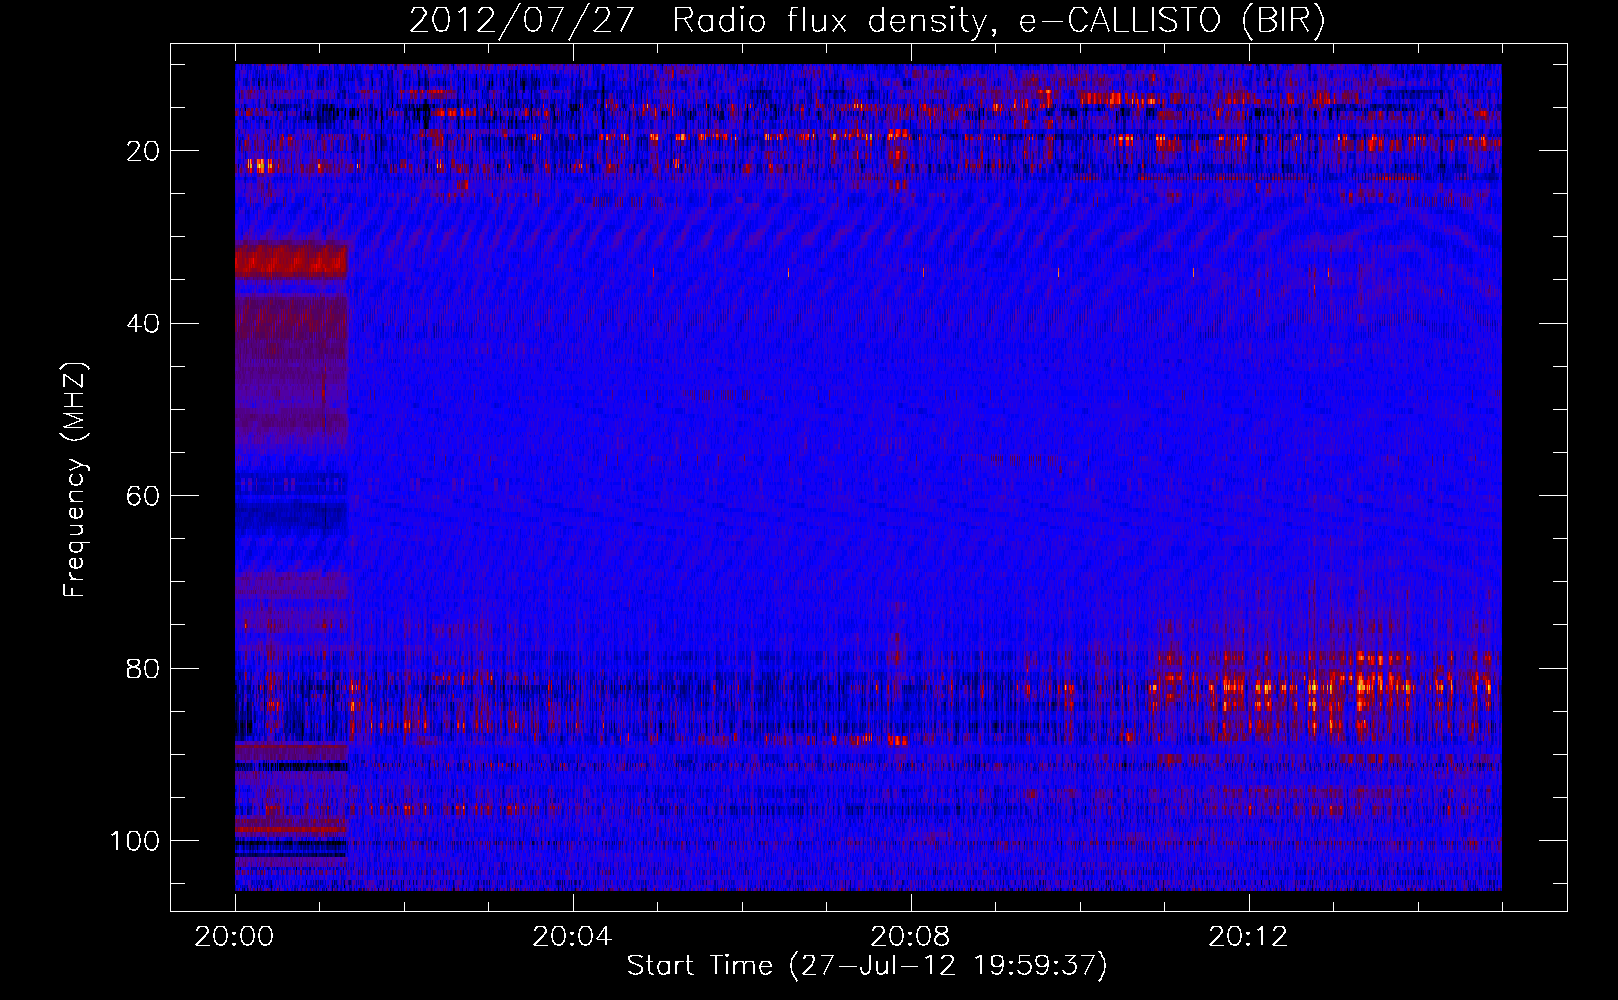Screen dimensions: 1618x1000
Task: Click the '20:12' time tick label
Action: coord(1248,937)
